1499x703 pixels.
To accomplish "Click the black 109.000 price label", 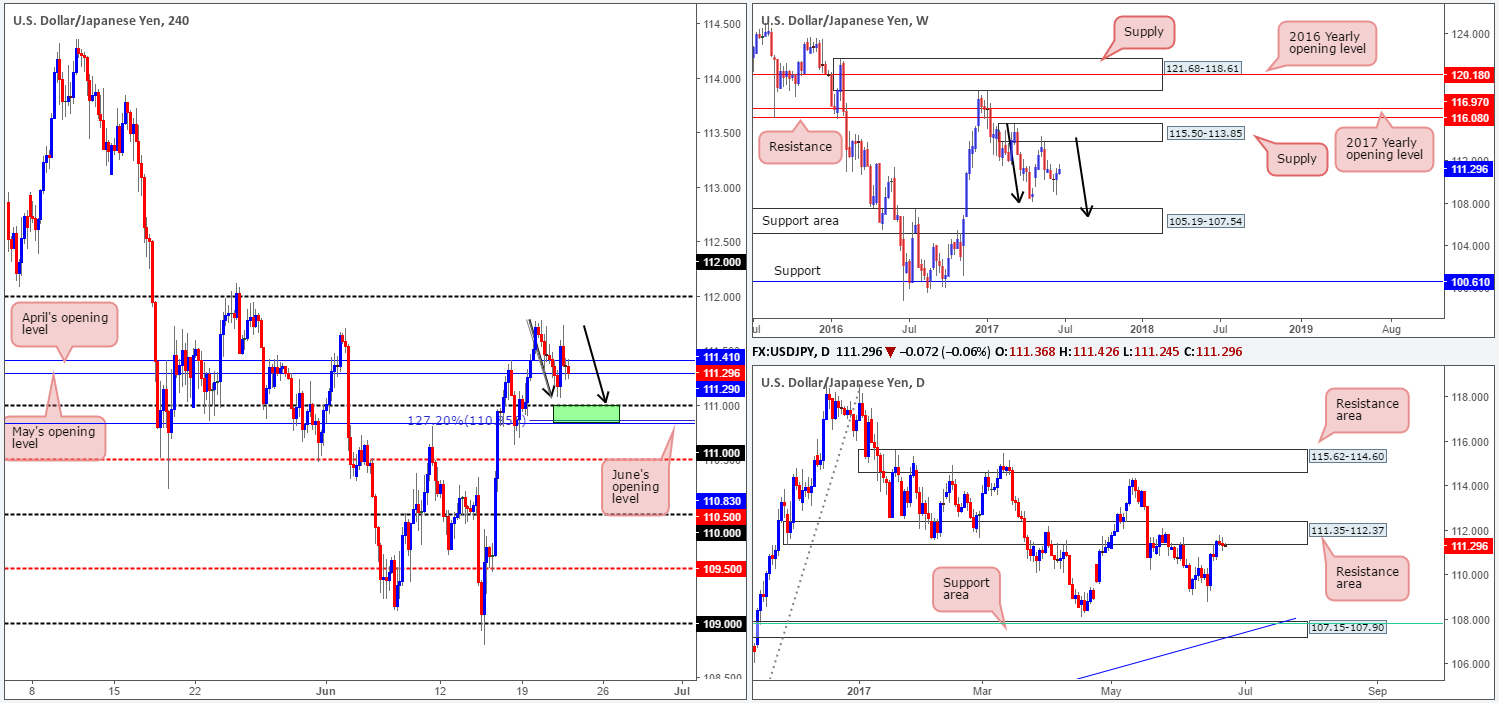I will pyautogui.click(x=719, y=623).
